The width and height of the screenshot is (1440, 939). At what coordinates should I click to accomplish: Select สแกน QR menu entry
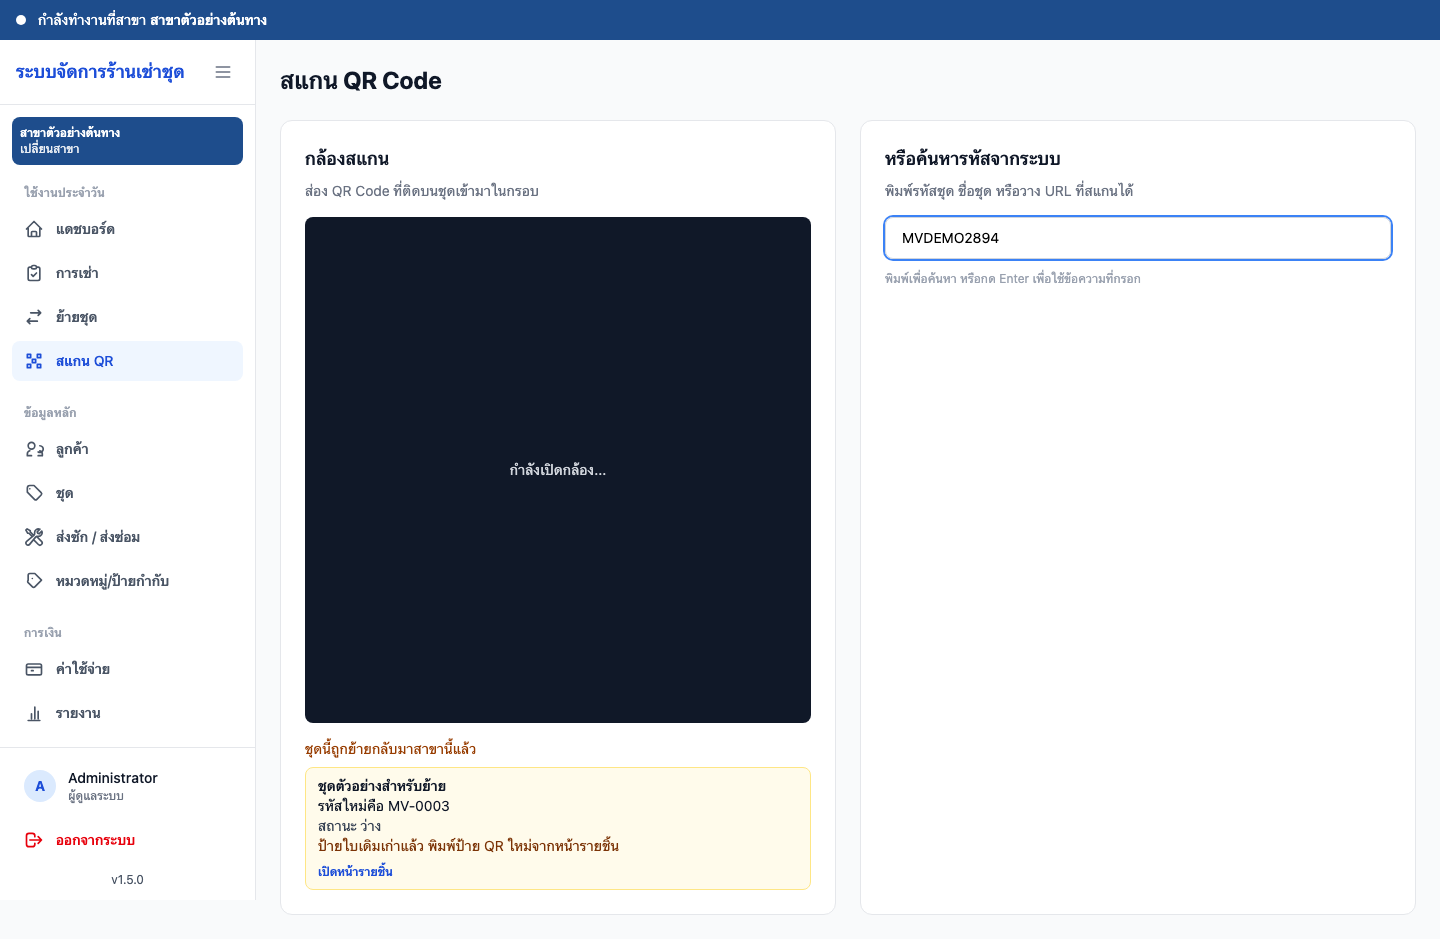[x=127, y=361]
